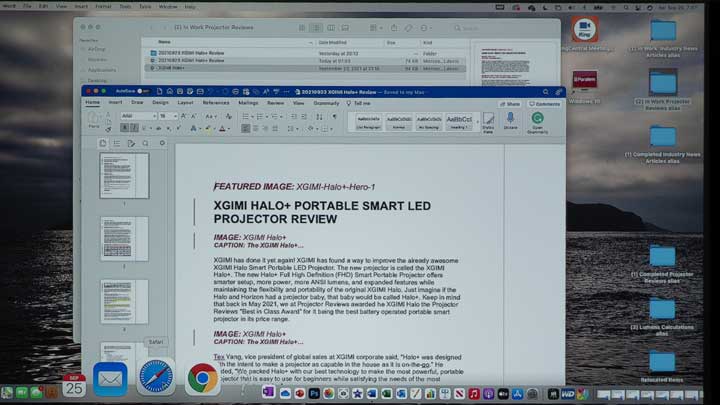720x405 pixels.
Task: Toggle the Show paragraph marks icon
Action: (334, 117)
